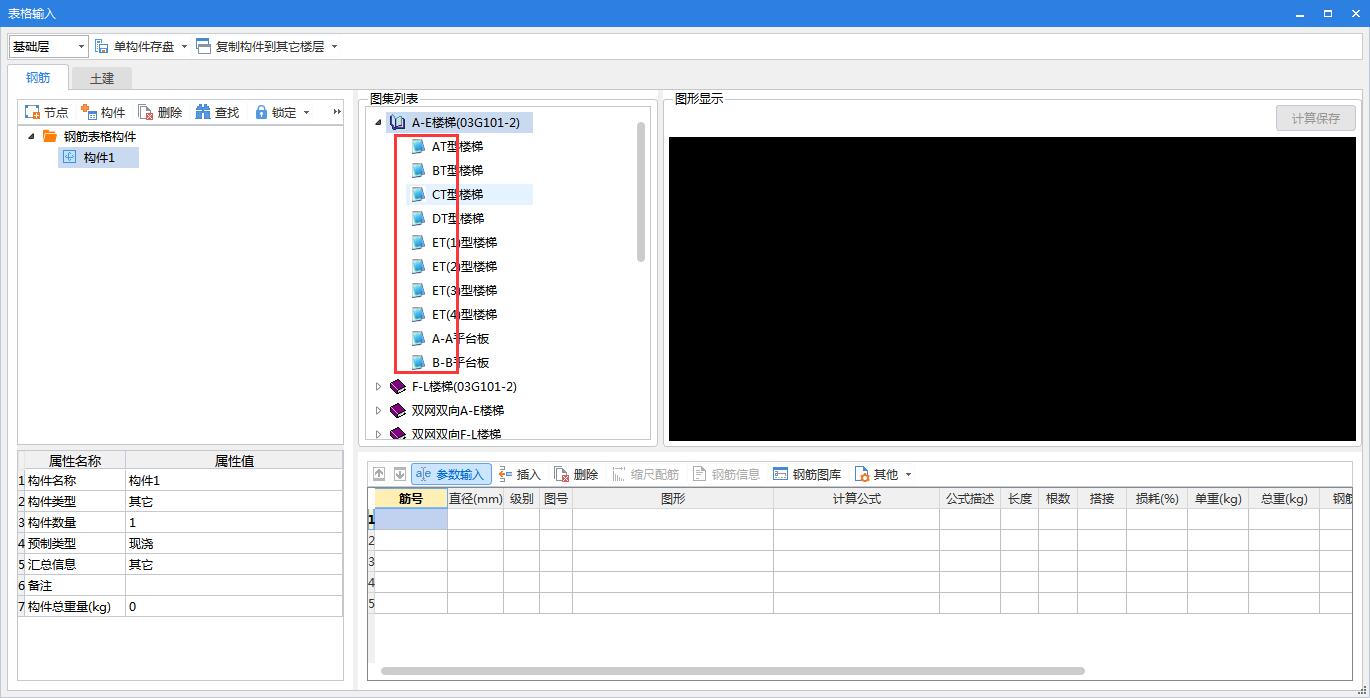Click the 节点 add node icon
This screenshot has height=698, width=1370.
tap(32, 112)
